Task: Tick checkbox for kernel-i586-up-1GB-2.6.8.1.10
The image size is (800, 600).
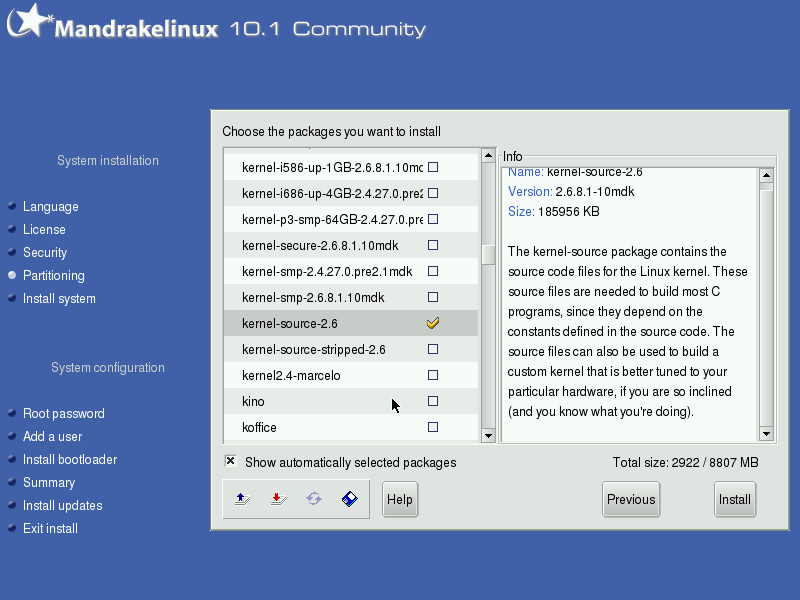Action: tap(433, 167)
